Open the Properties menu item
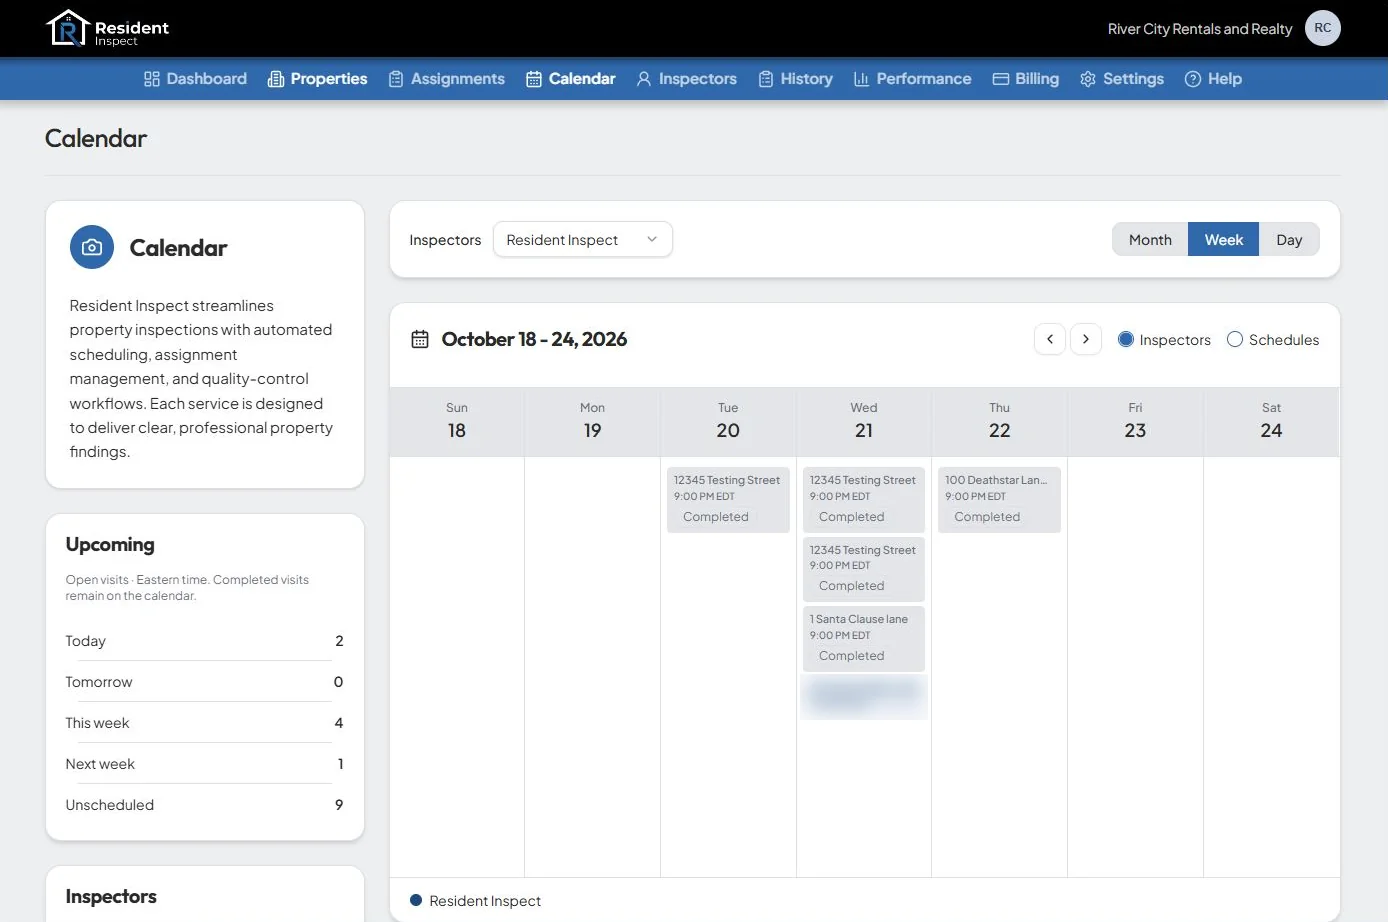The image size is (1388, 922). click(318, 79)
